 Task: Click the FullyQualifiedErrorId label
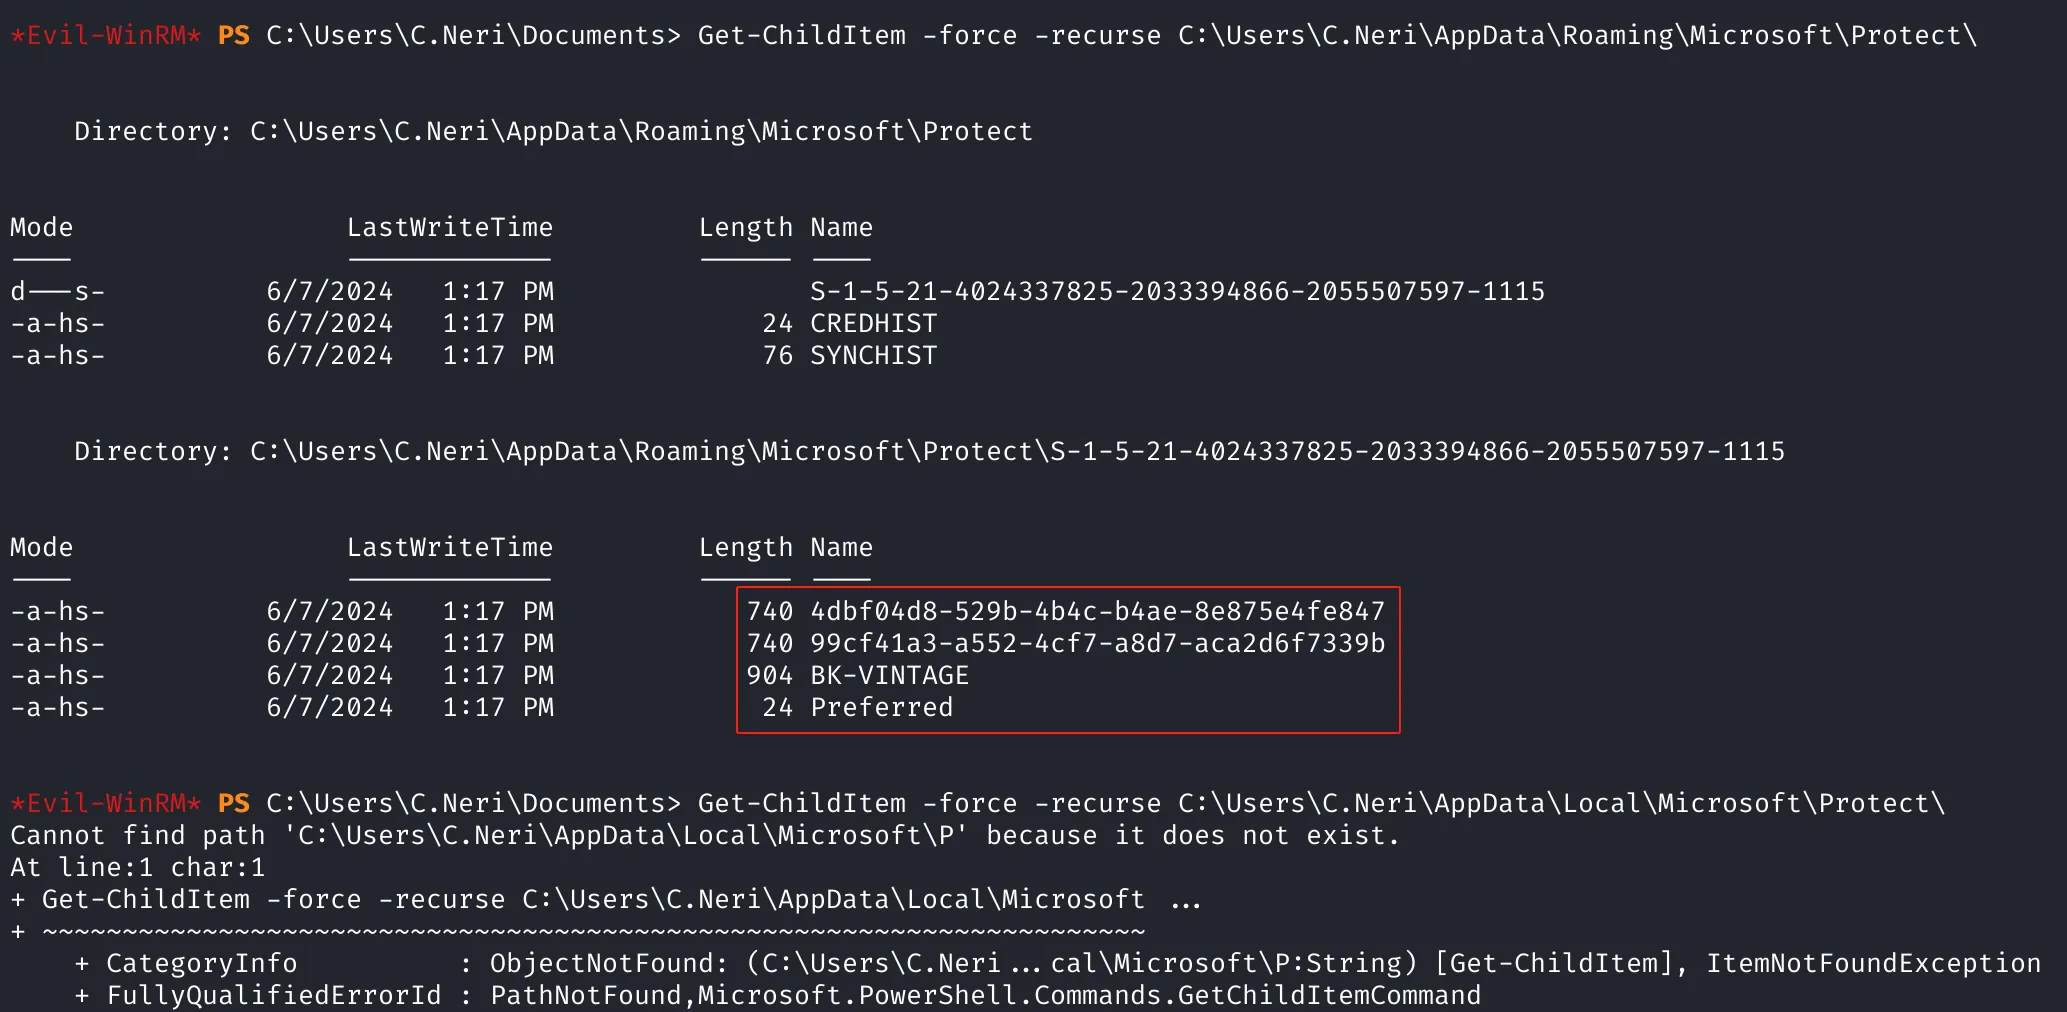click(273, 996)
